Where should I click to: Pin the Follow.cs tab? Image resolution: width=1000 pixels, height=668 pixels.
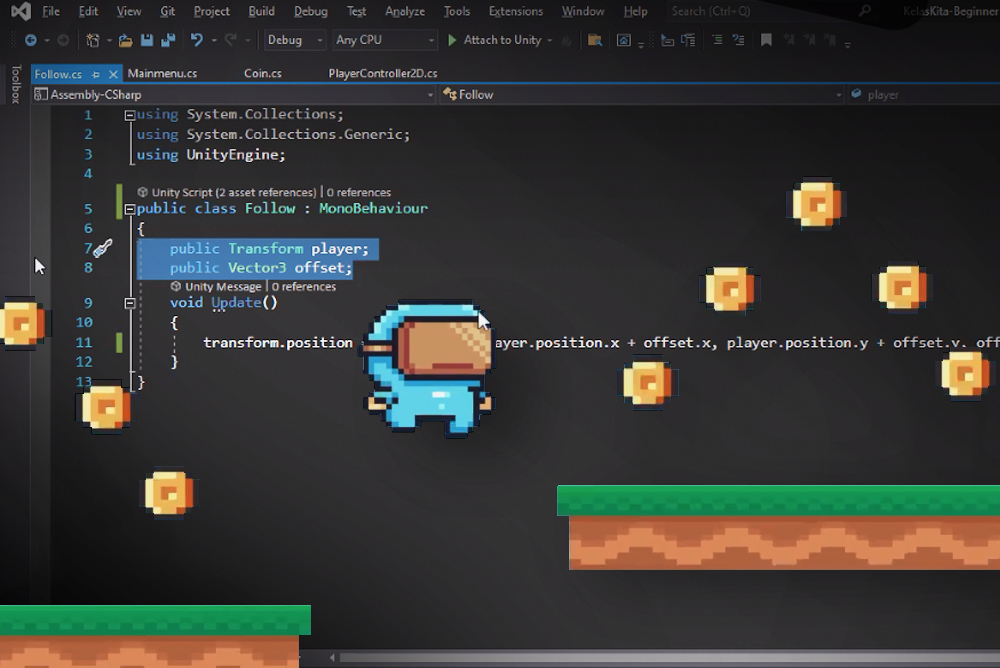(x=96, y=75)
